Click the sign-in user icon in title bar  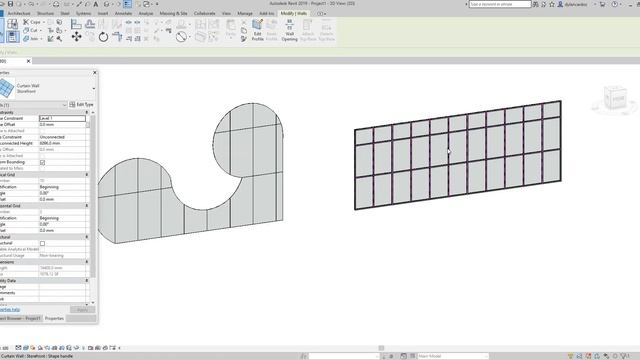click(x=560, y=4)
